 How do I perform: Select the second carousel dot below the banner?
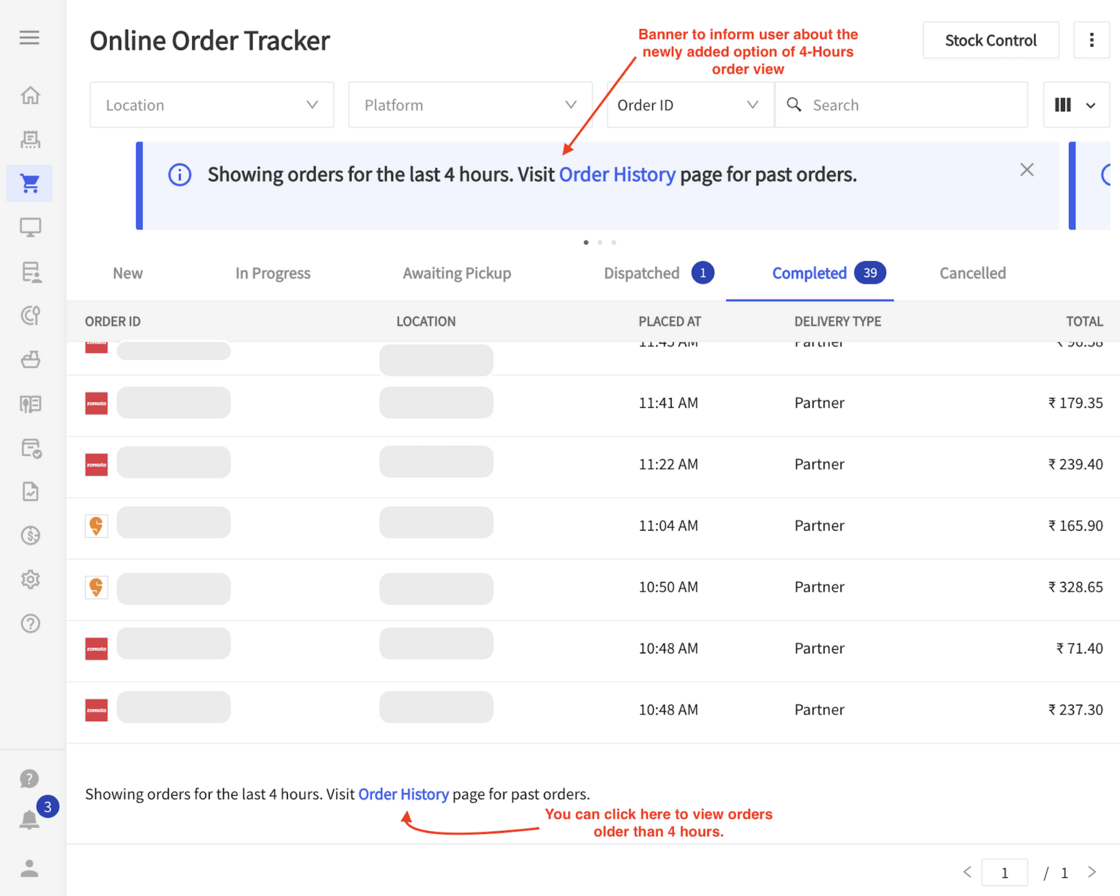coord(599,242)
